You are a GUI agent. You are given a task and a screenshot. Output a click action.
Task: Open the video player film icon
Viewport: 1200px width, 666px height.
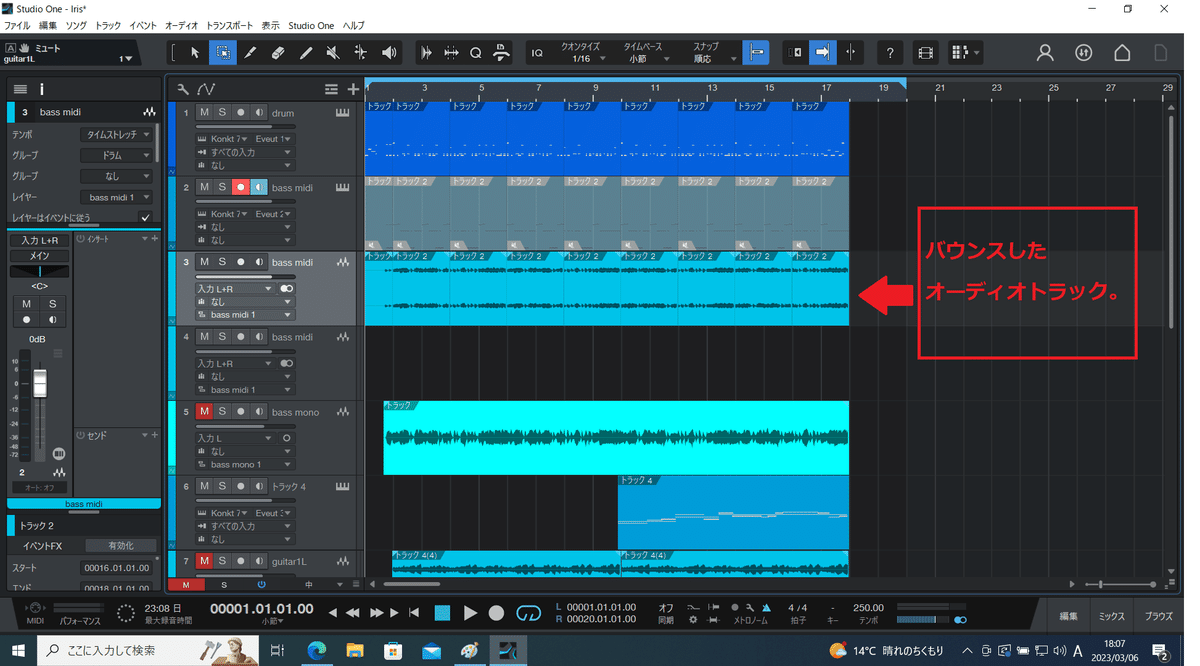point(925,53)
